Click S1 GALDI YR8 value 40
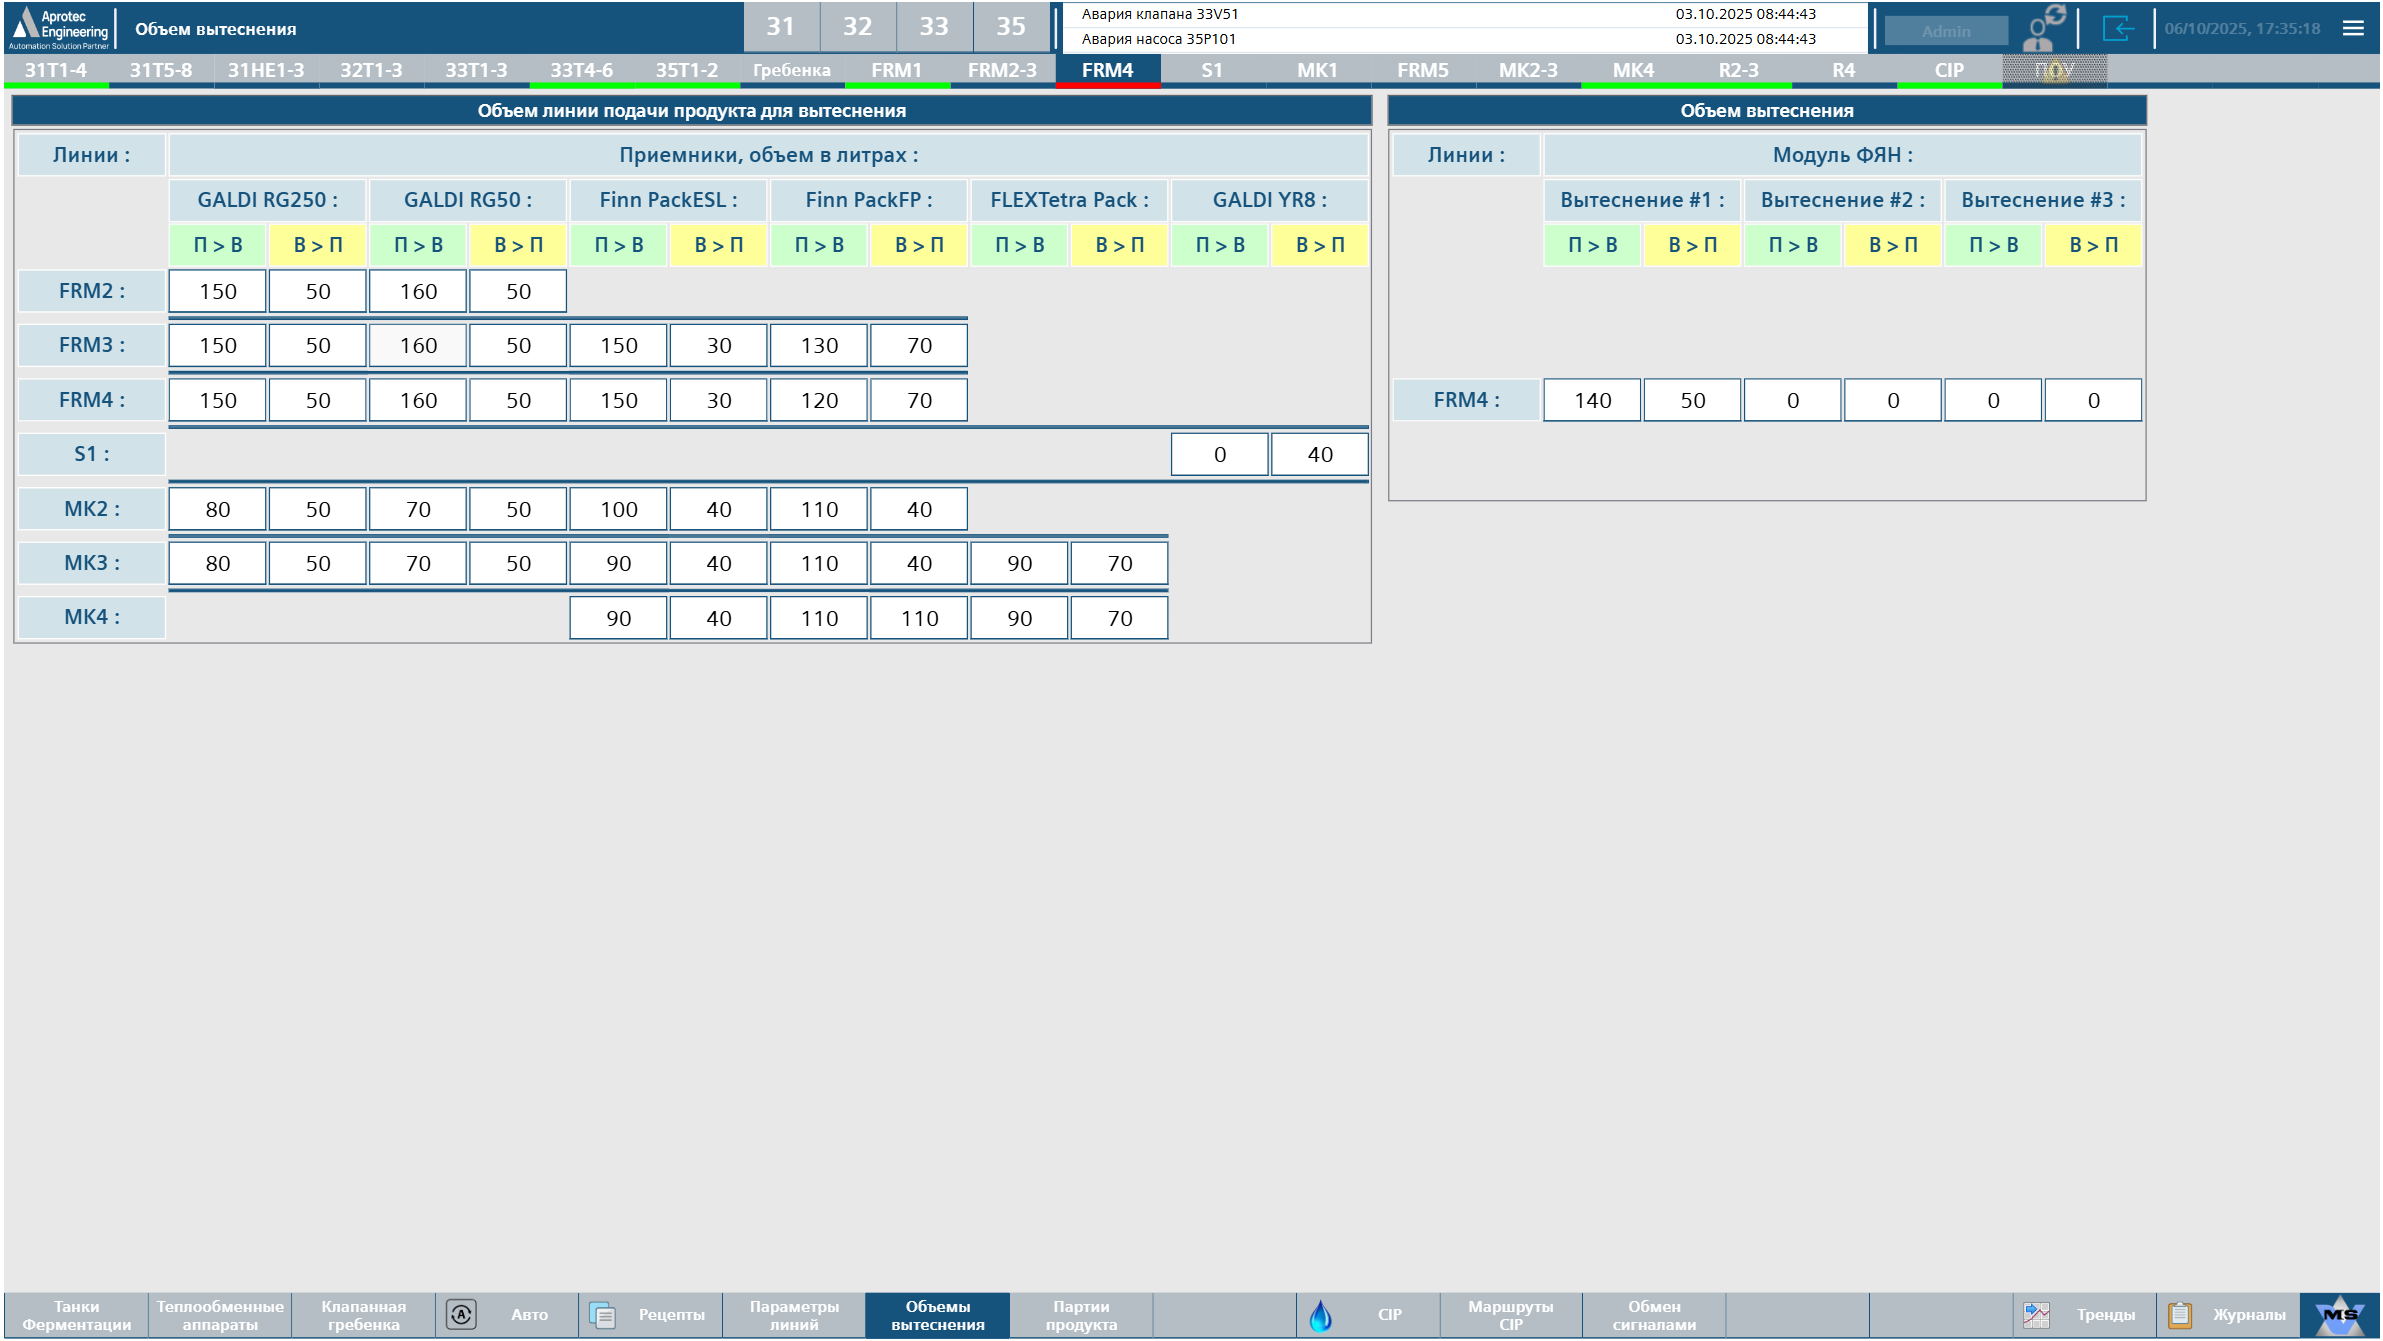This screenshot has width=2383, height=1341. coord(1319,455)
